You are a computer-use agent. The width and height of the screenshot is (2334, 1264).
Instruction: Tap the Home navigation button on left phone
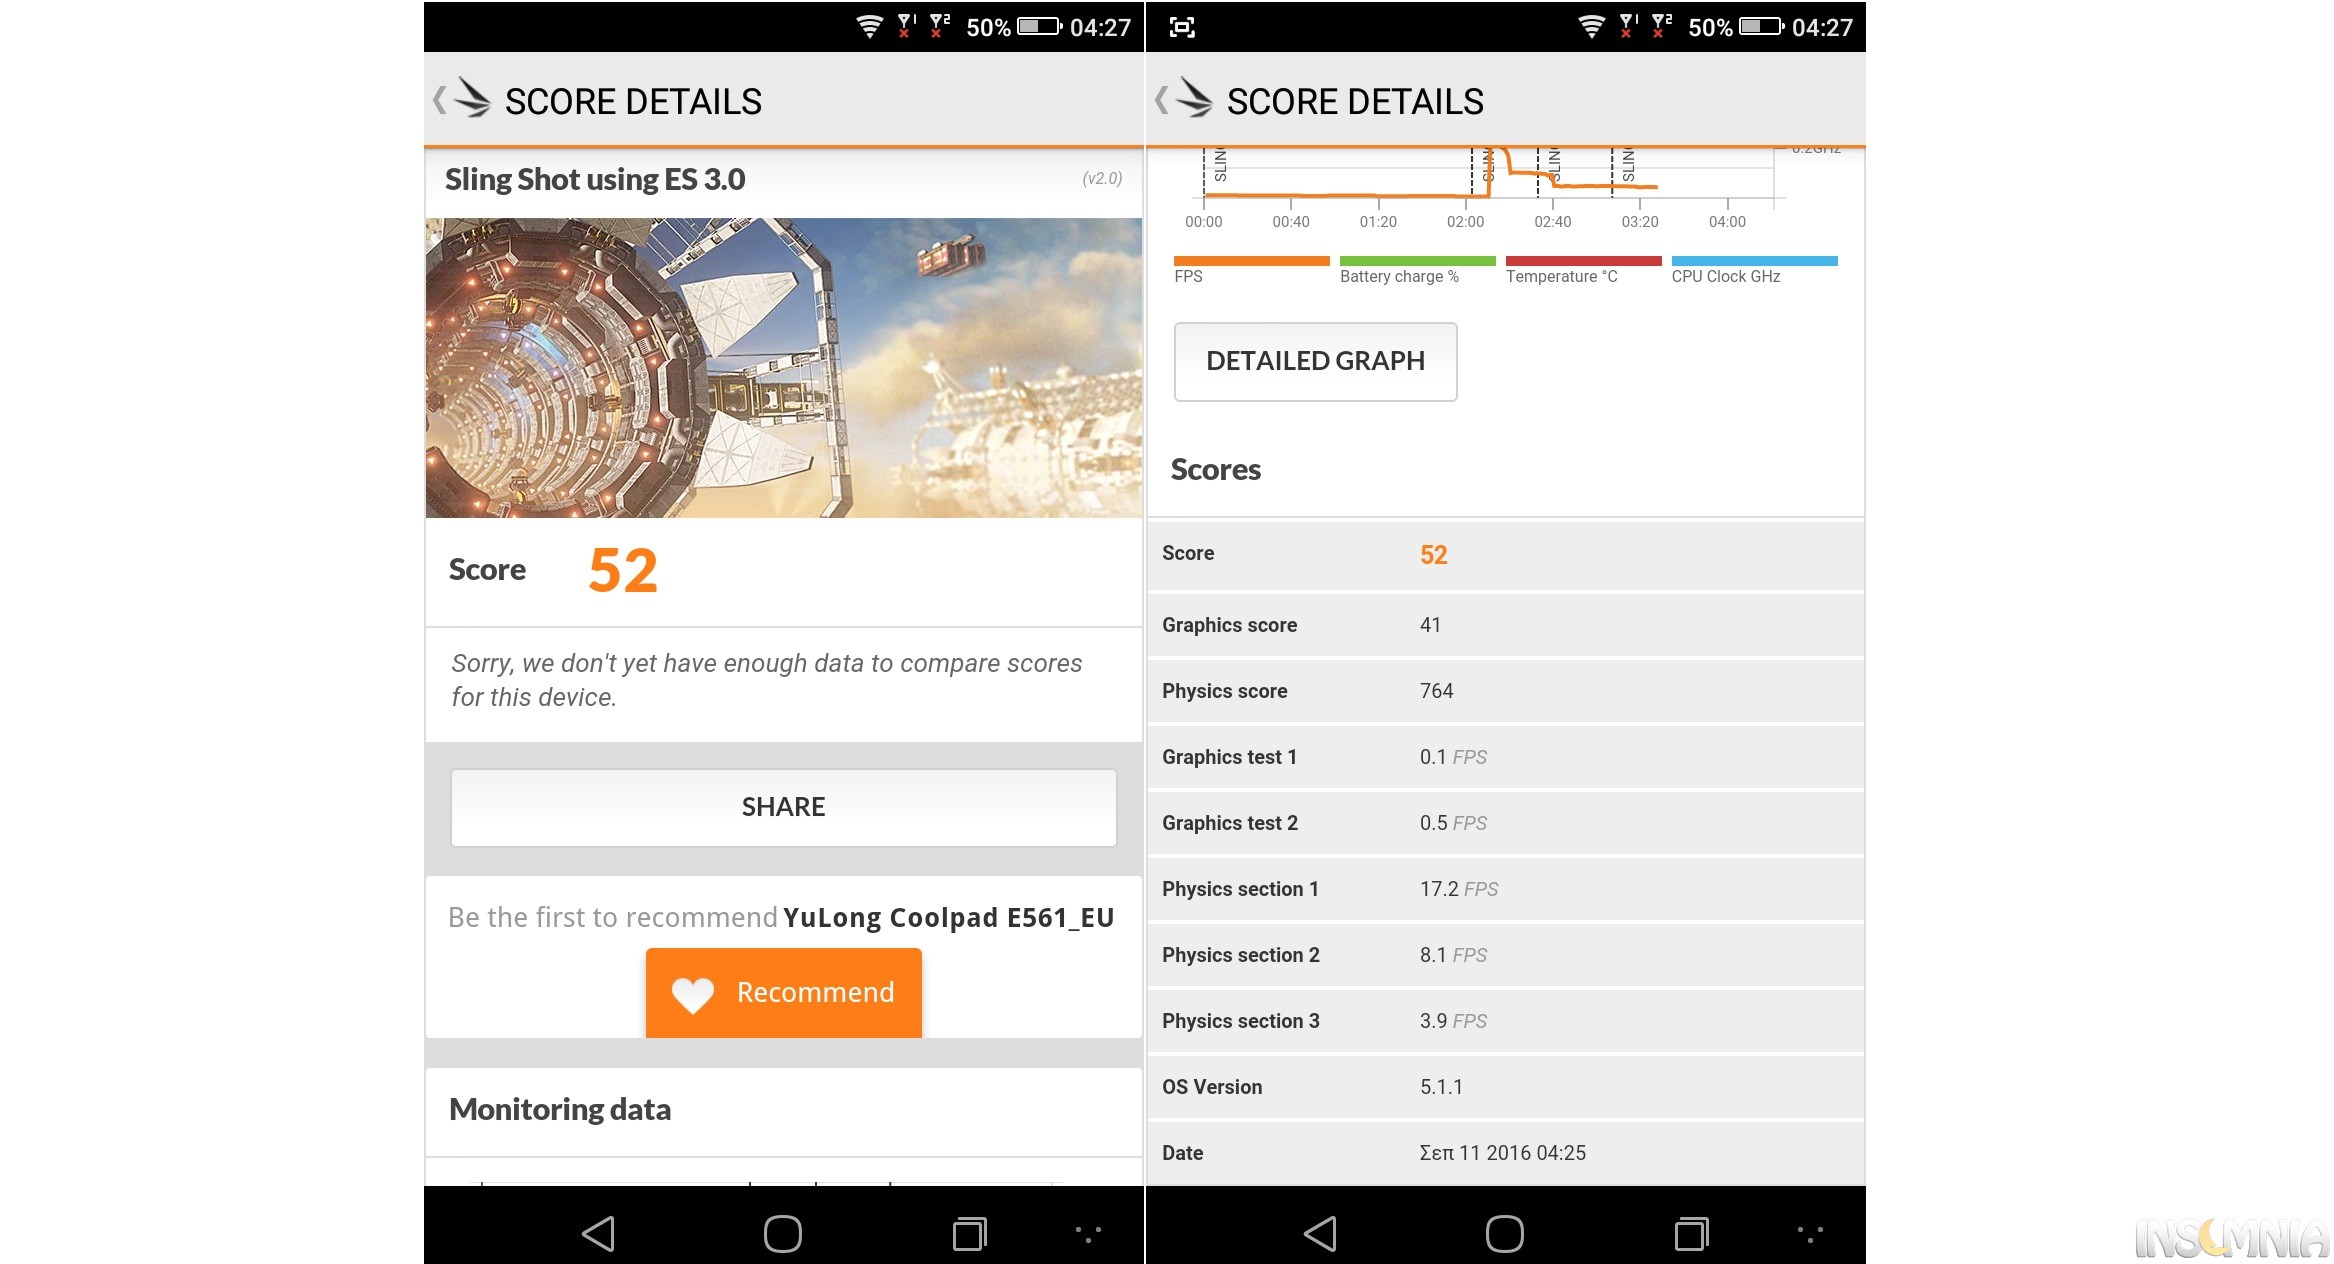[783, 1233]
